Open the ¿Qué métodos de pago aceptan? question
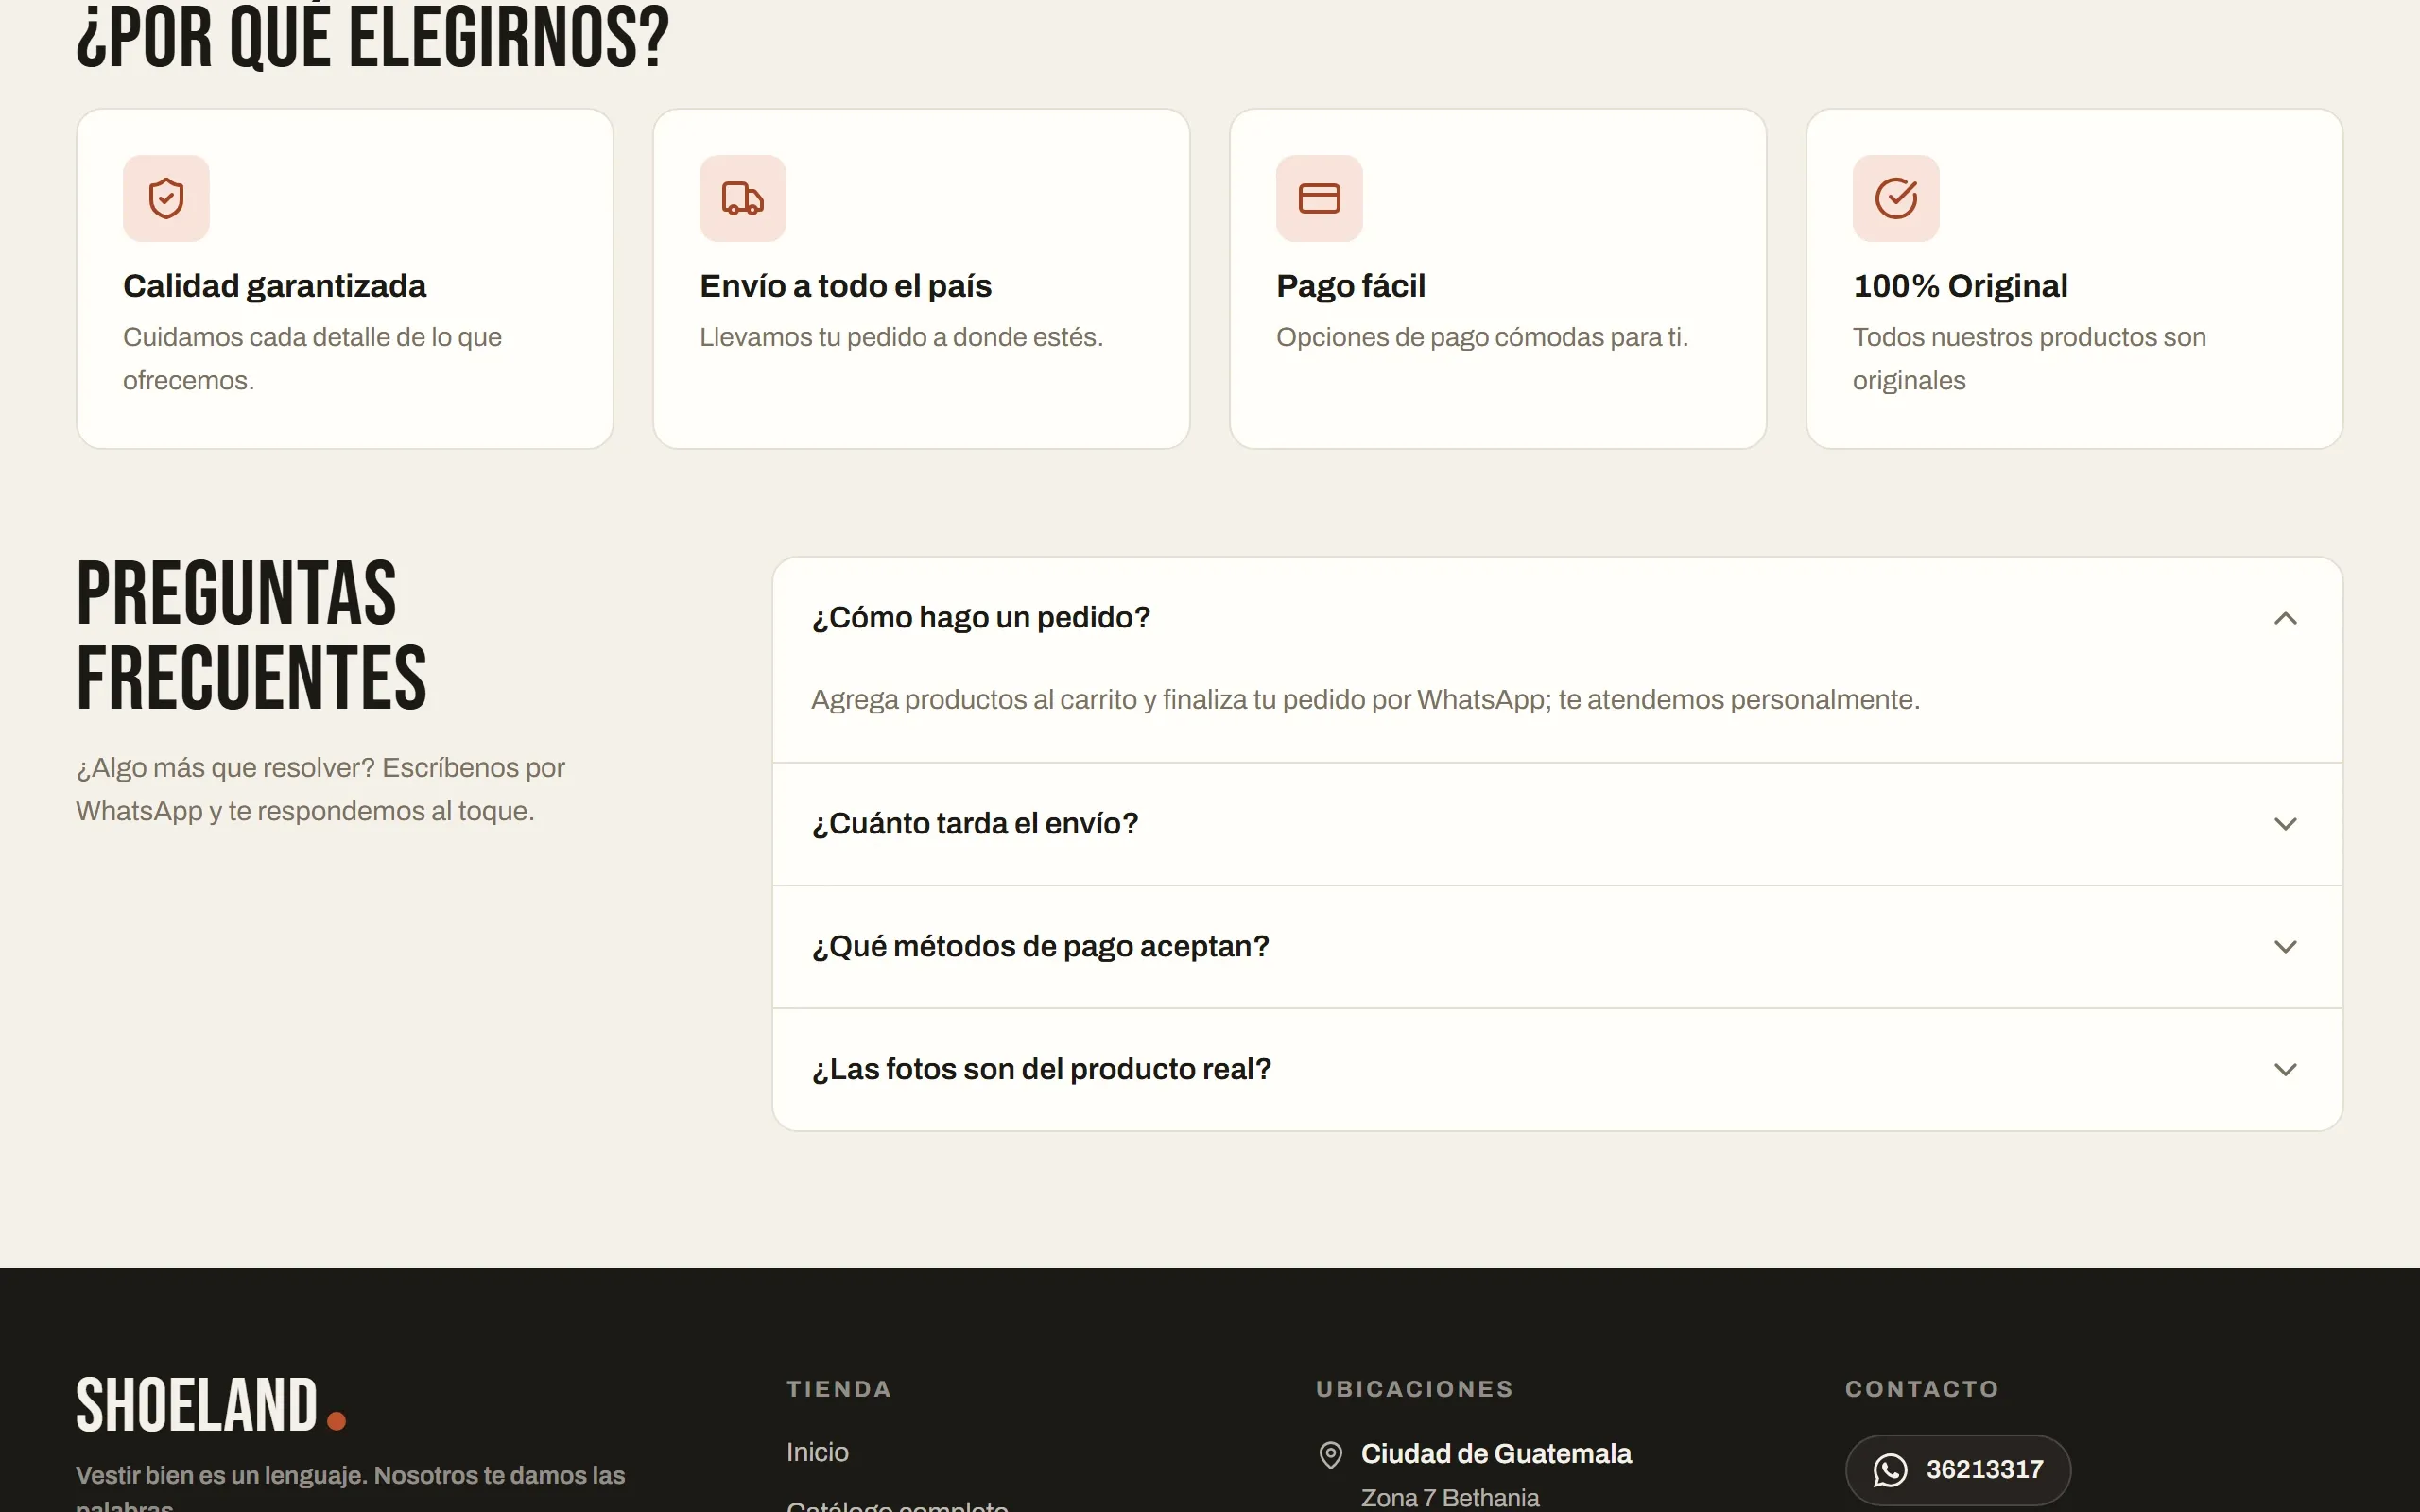The image size is (2420, 1512). [x=1557, y=947]
